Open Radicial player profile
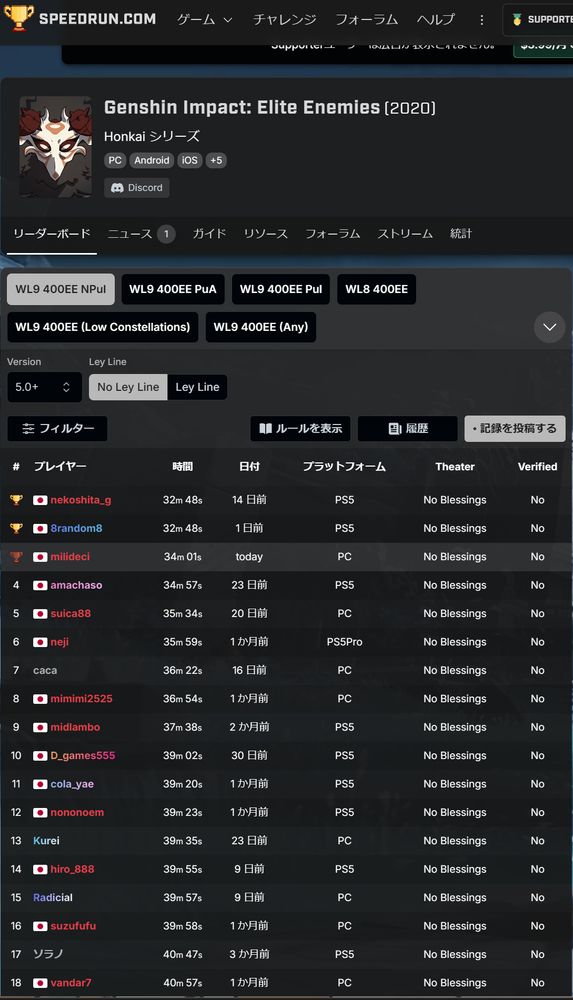573x1000 pixels. [52, 897]
